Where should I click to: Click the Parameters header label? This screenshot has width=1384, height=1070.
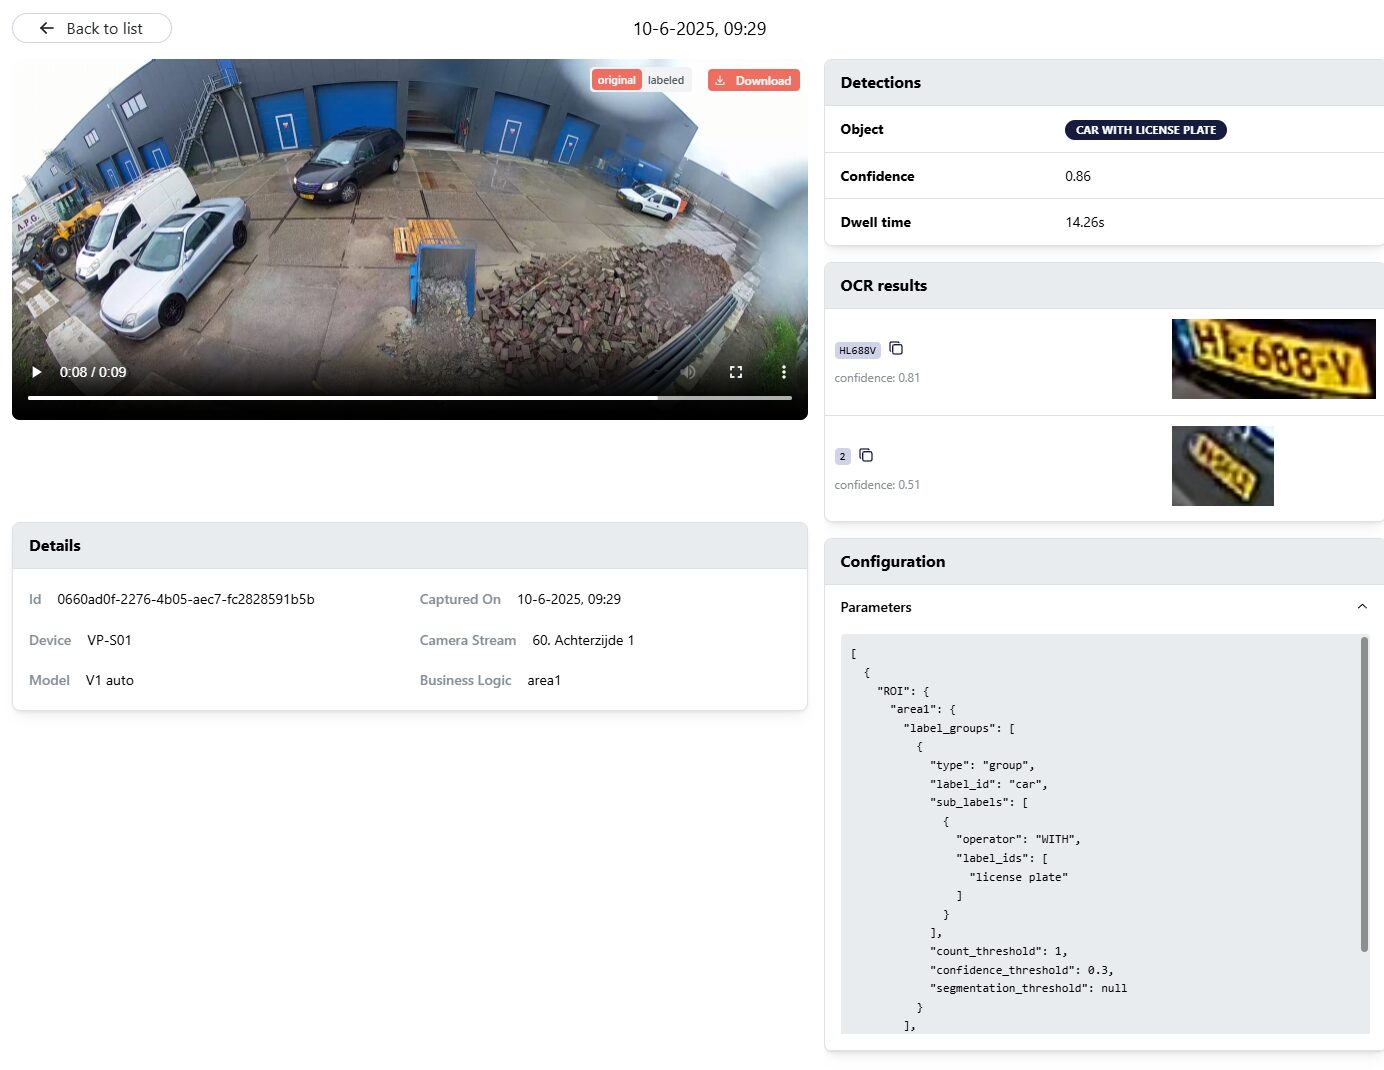pyautogui.click(x=876, y=607)
